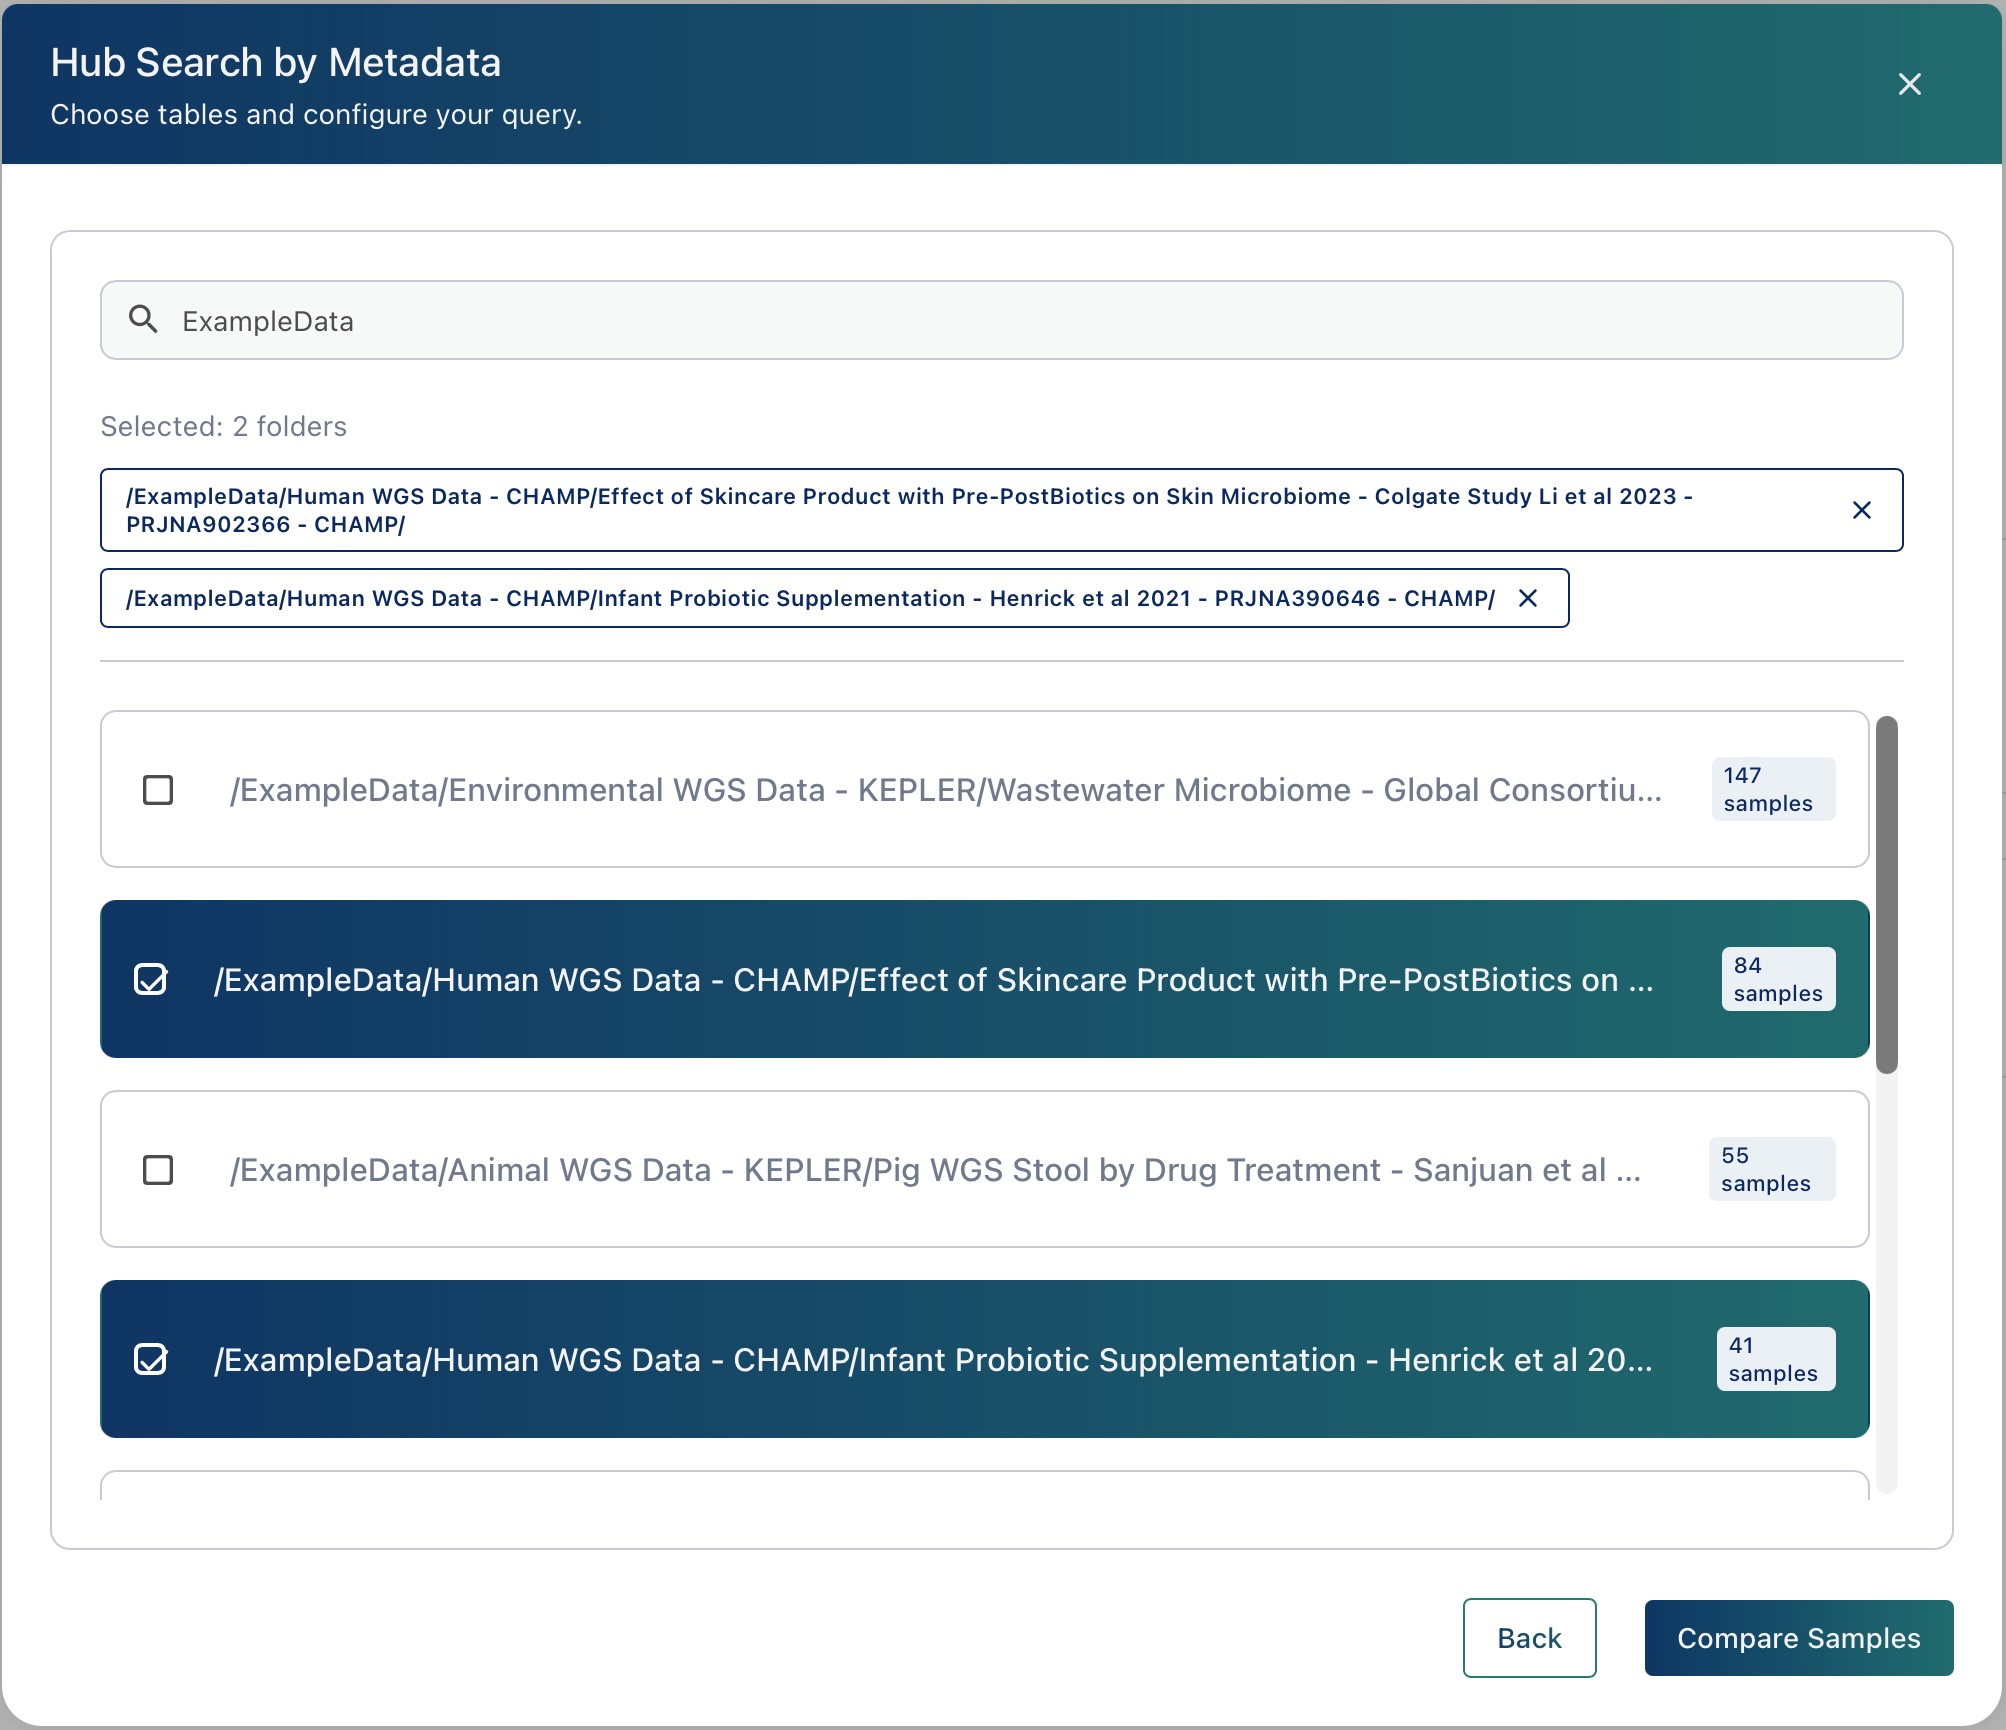Screen dimensions: 2006x1730
Task: Click the Selected: 2 folders label
Action: tap(224, 426)
